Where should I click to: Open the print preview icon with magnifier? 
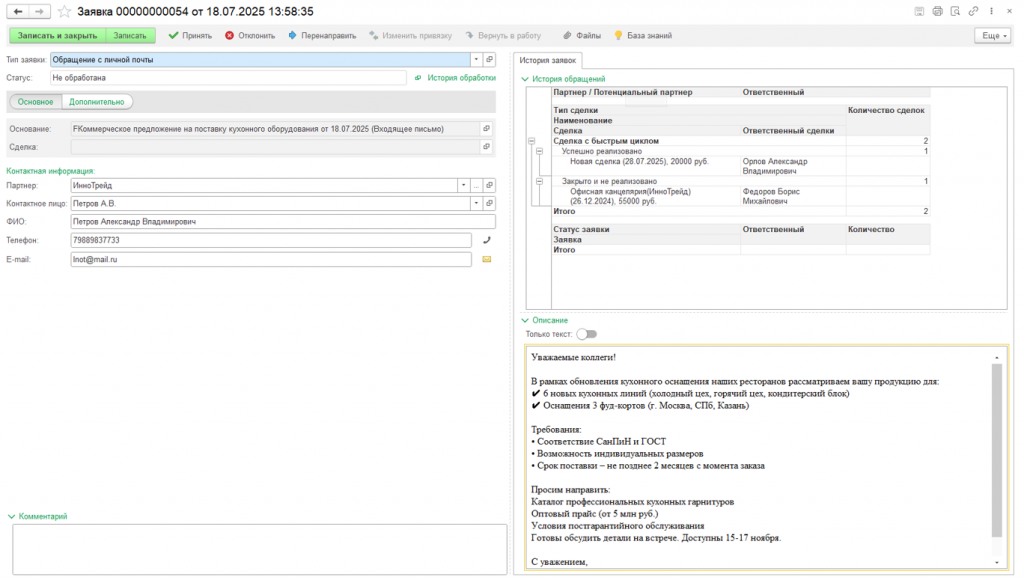coord(955,11)
